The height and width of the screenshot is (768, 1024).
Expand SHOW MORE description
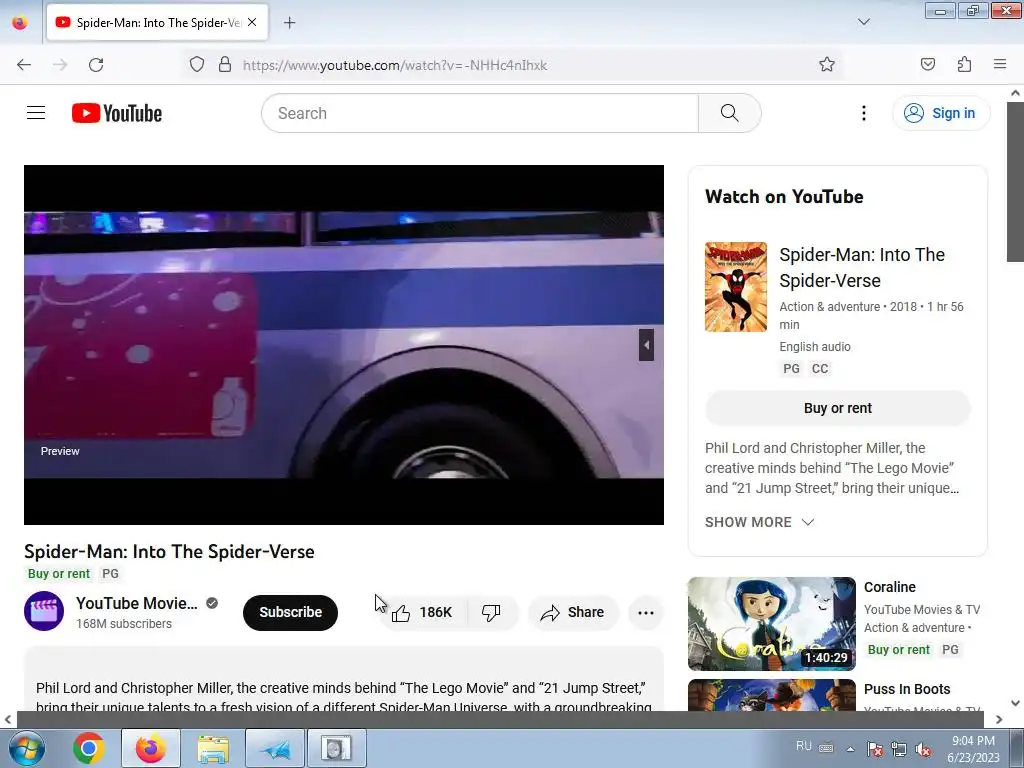(x=760, y=522)
